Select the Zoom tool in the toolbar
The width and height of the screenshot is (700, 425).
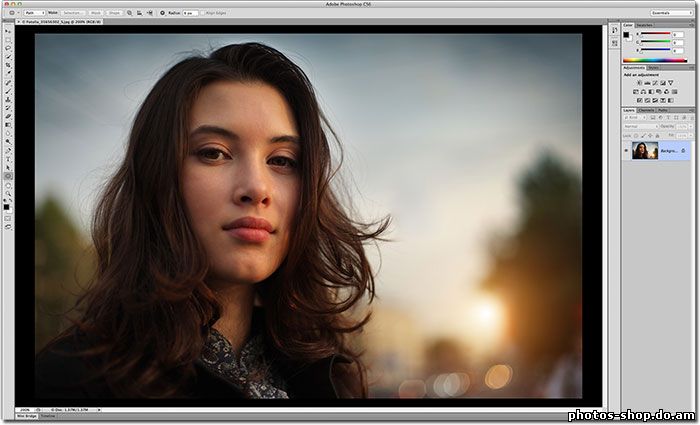point(8,194)
